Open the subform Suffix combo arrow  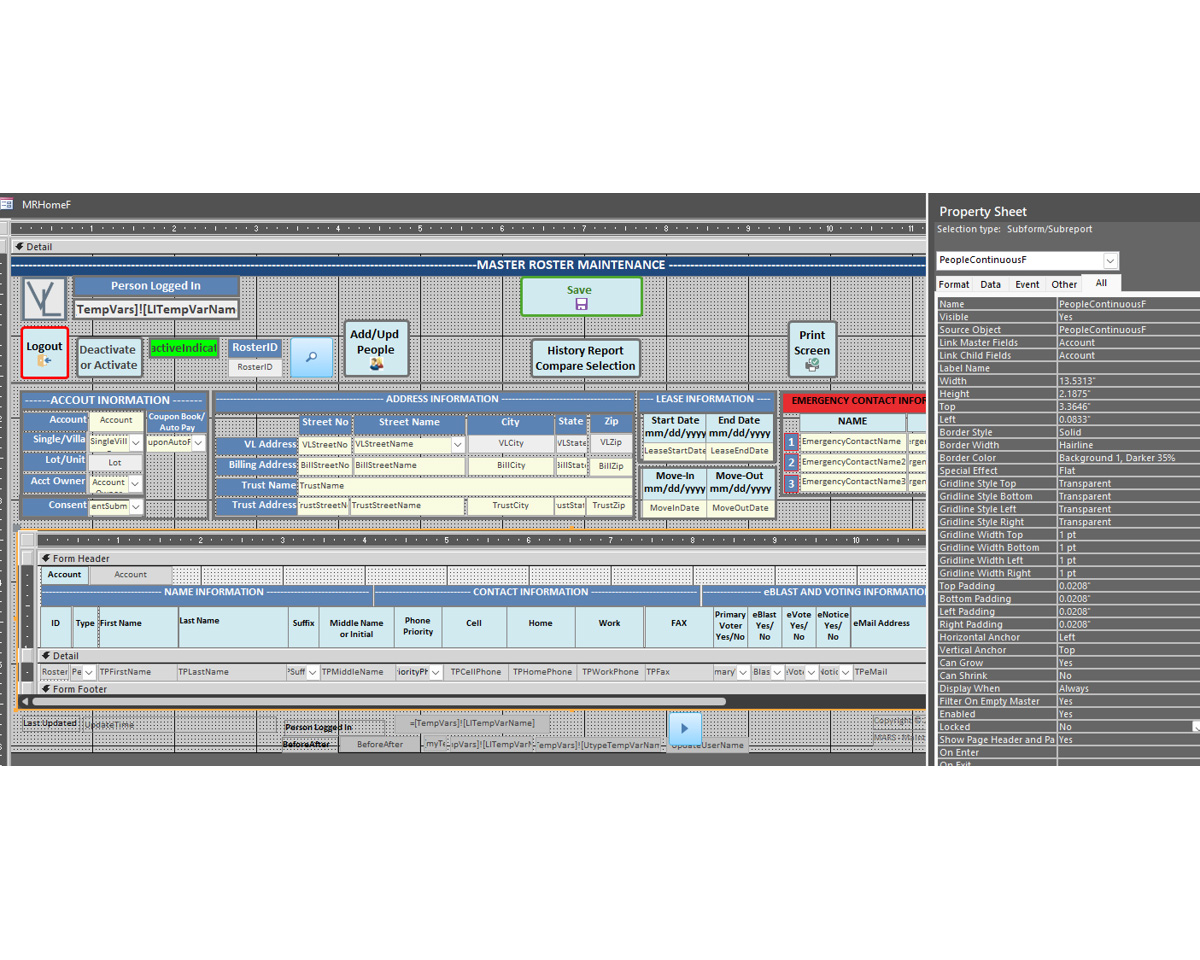click(x=312, y=672)
